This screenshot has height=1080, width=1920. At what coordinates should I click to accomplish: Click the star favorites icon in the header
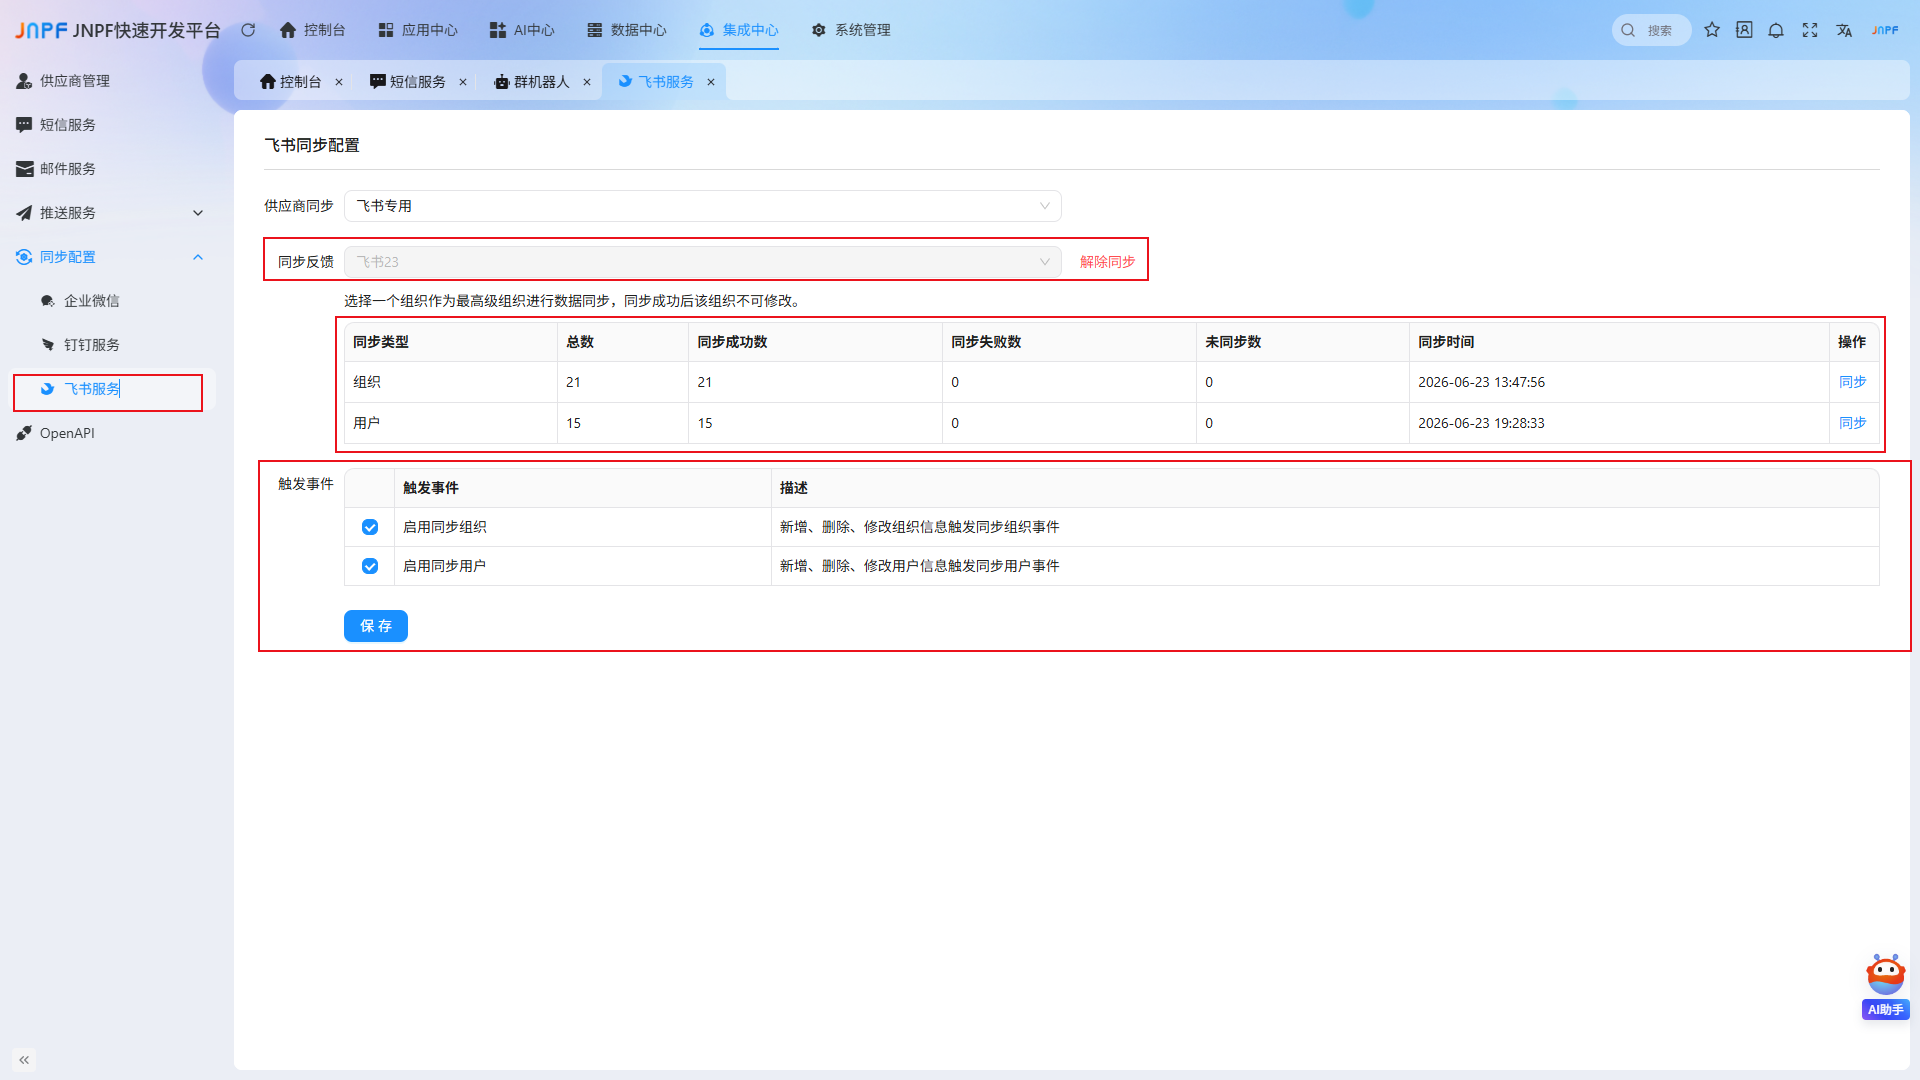click(x=1712, y=30)
